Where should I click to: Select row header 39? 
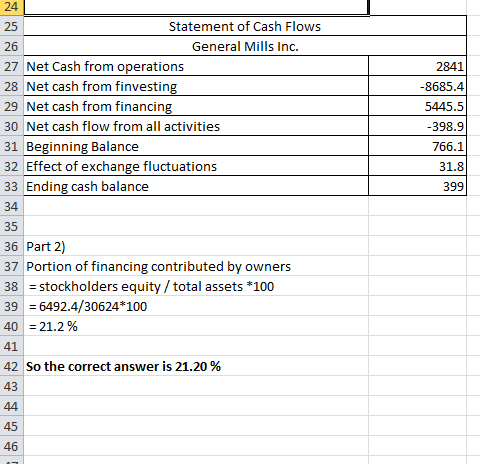point(11,306)
